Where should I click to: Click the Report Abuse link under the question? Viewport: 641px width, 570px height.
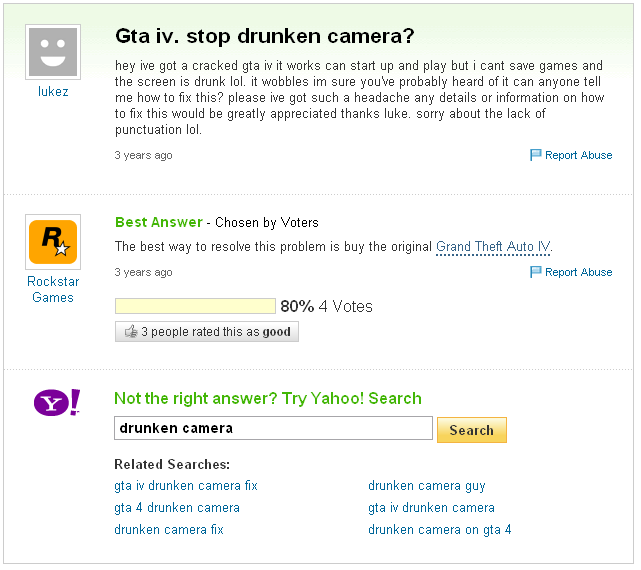578,155
